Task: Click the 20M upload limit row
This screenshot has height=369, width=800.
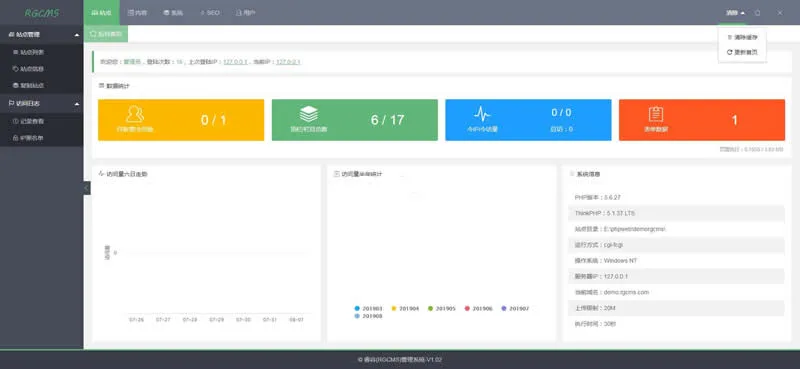Action: pos(676,308)
